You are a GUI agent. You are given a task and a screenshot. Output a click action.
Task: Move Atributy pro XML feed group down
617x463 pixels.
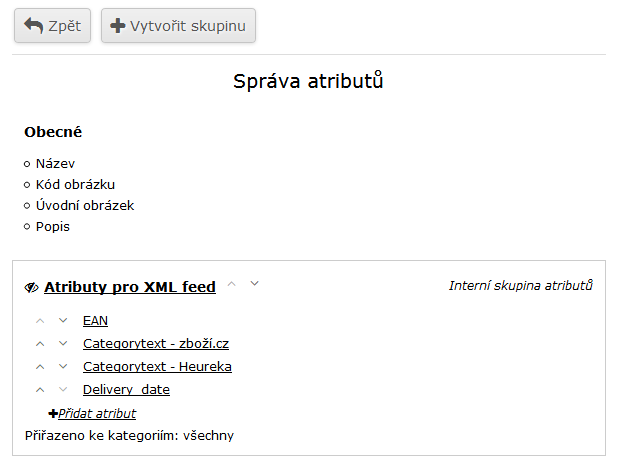[254, 284]
